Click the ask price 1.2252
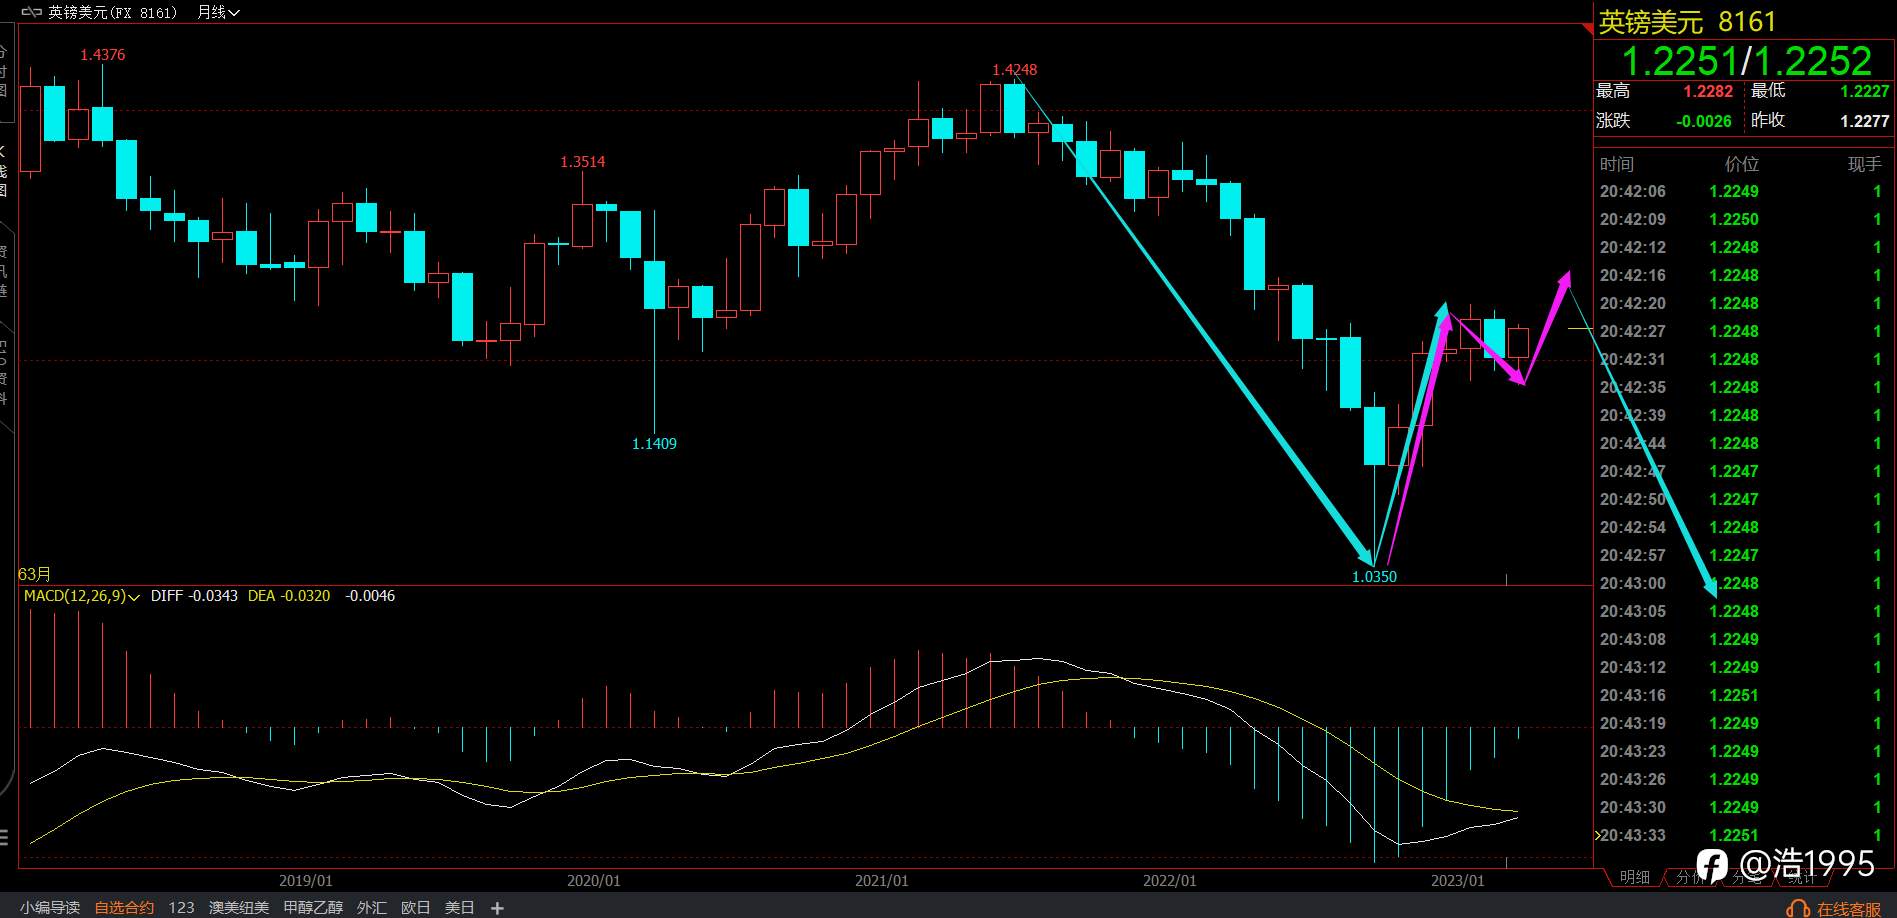 [x=1812, y=62]
